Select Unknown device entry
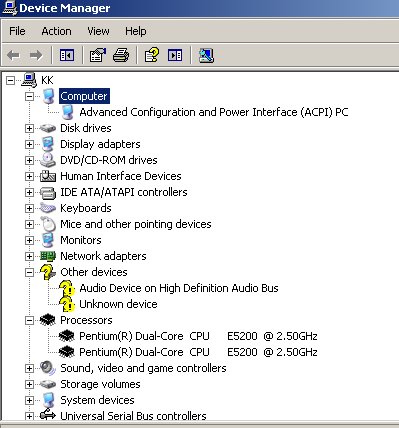This screenshot has width=399, height=428. click(118, 304)
